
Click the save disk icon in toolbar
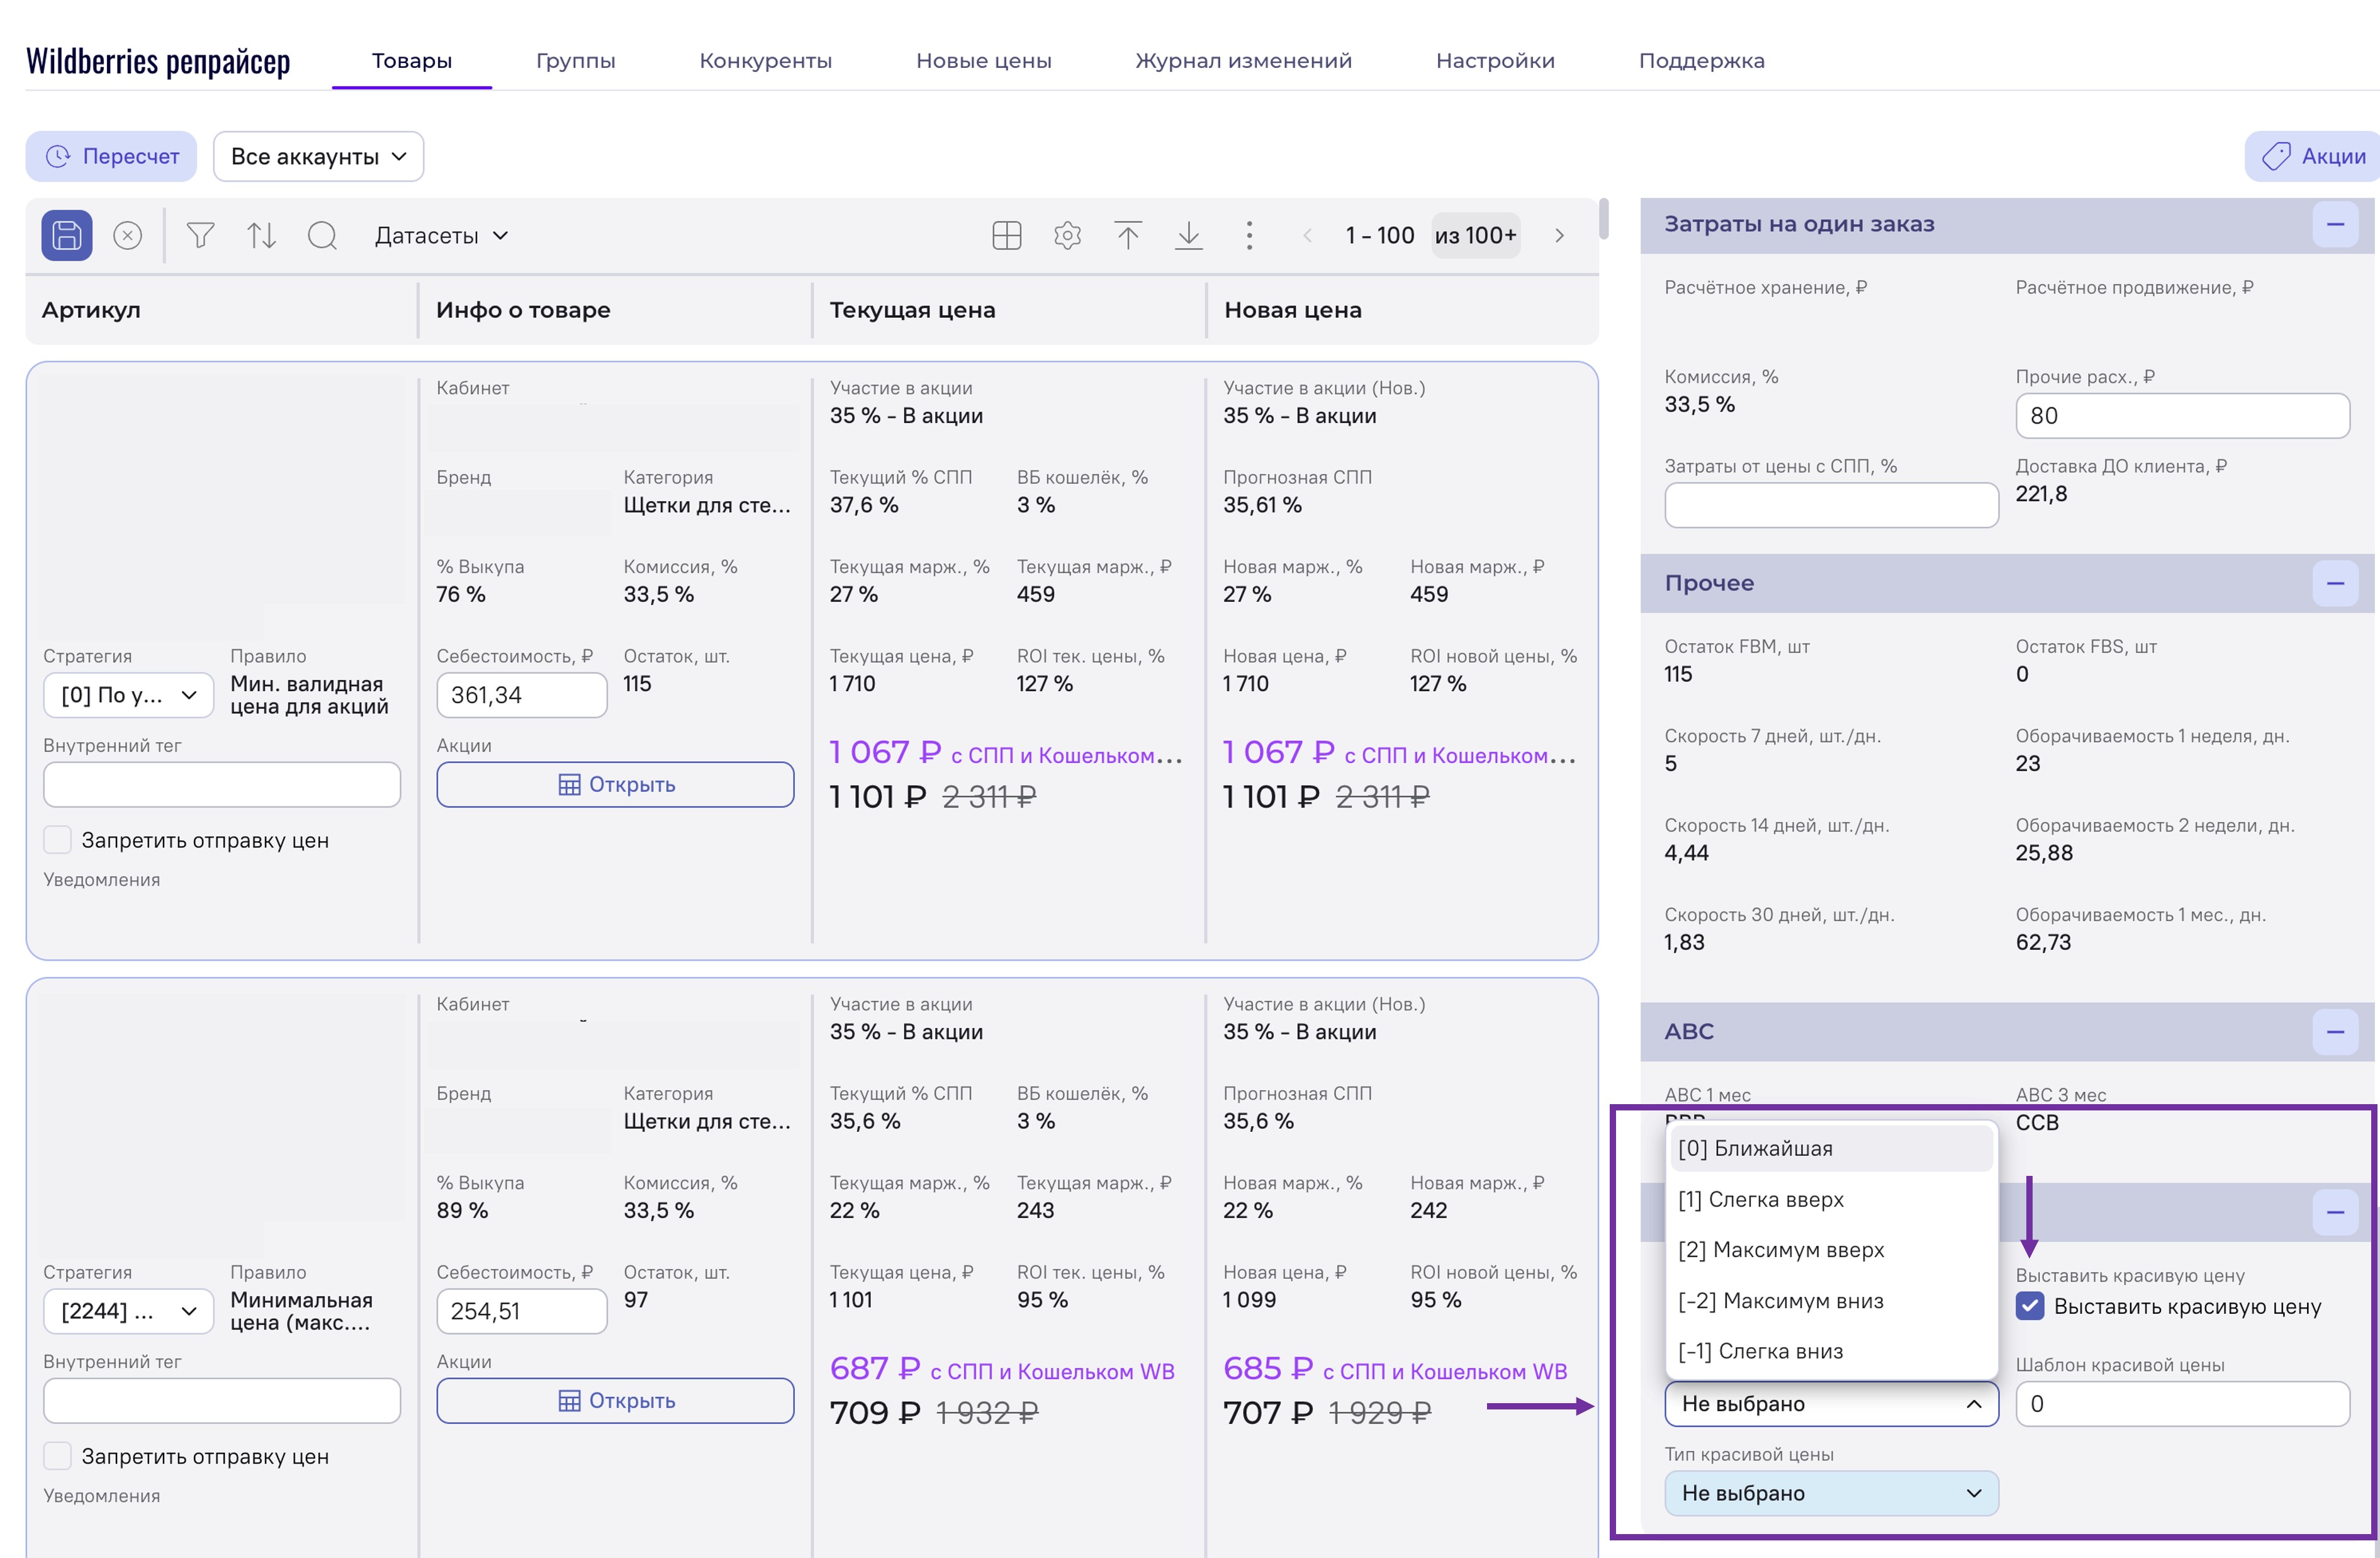pyautogui.click(x=67, y=236)
